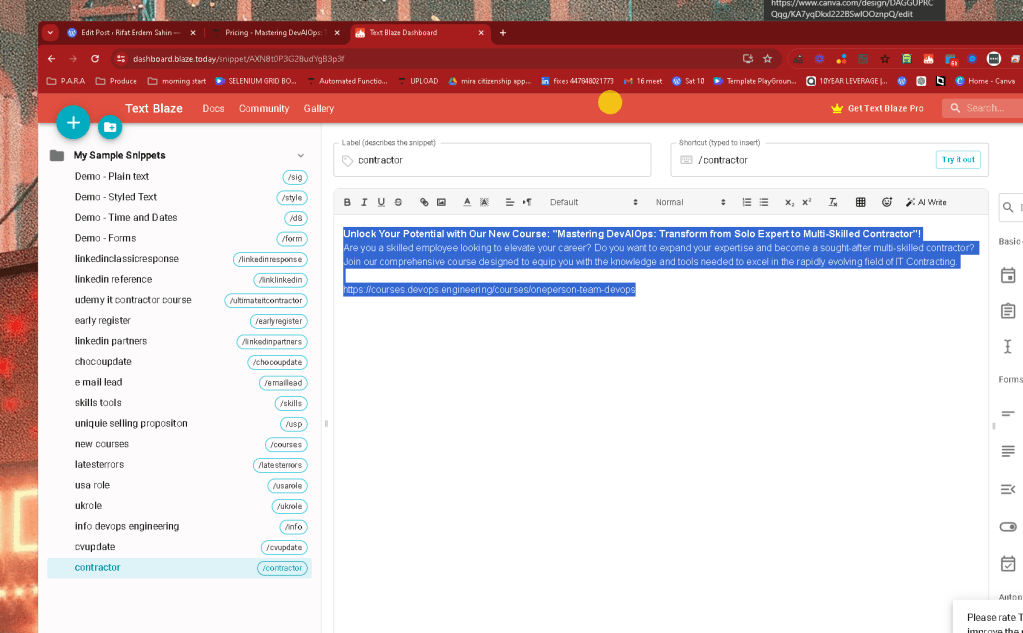Click the browser reload button

click(95, 59)
